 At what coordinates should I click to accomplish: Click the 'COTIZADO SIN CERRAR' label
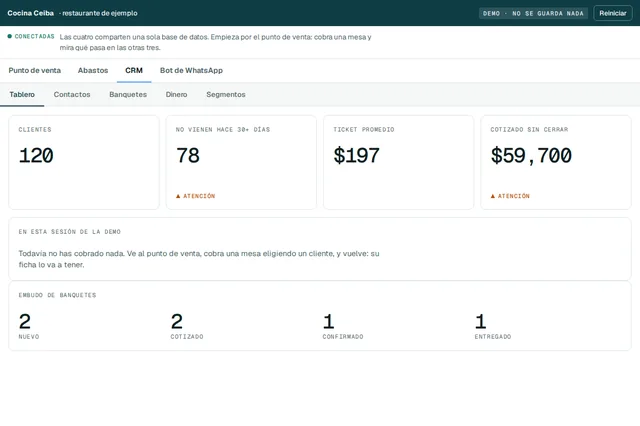(529, 129)
